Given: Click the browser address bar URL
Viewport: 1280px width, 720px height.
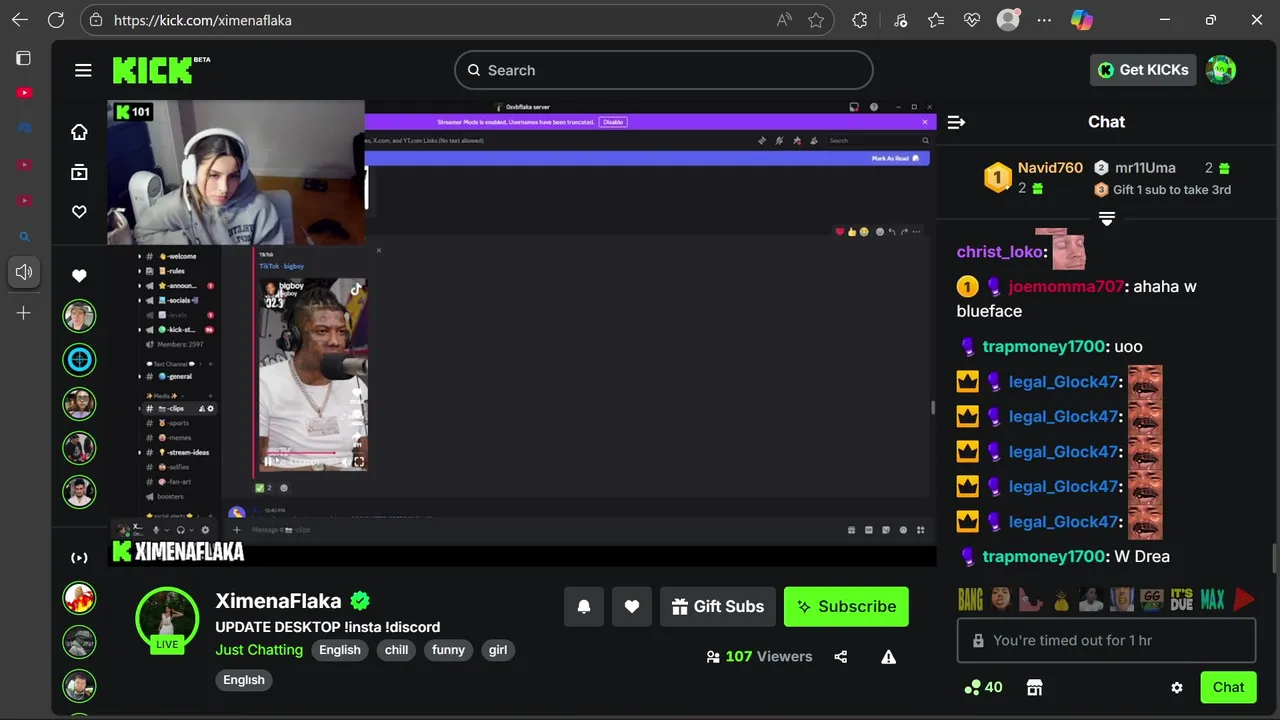Looking at the screenshot, I should pos(203,20).
